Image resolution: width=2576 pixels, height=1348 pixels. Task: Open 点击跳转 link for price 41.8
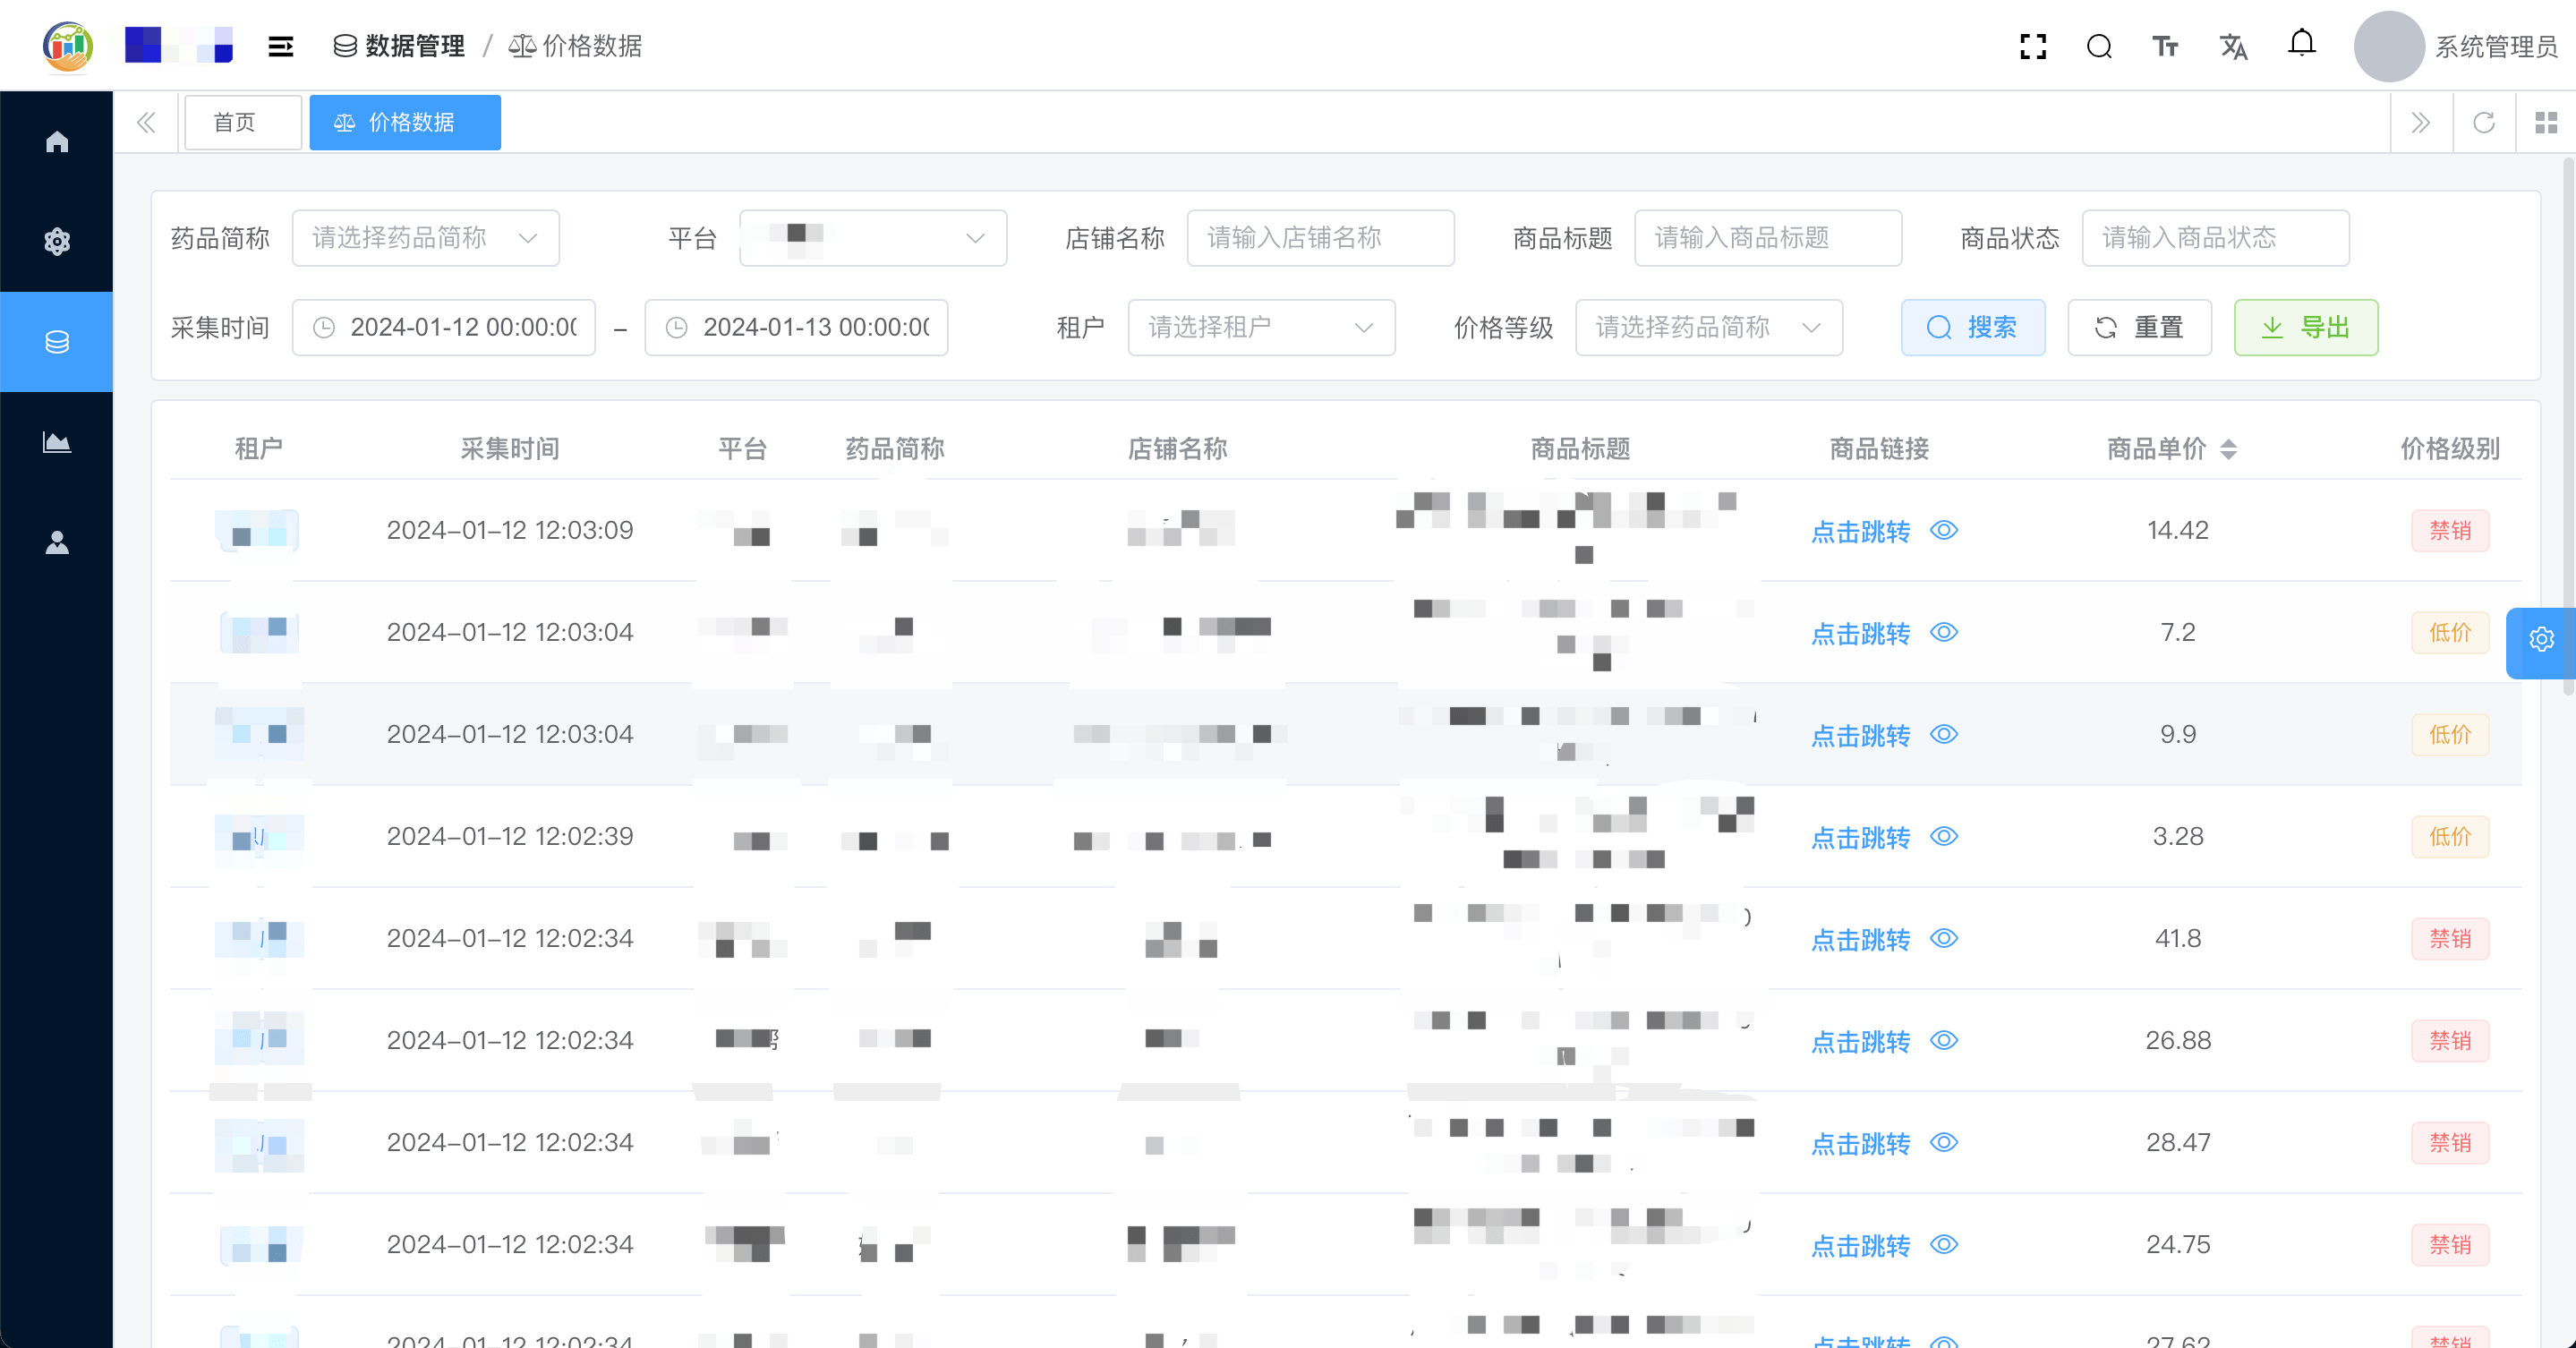[x=1860, y=939]
